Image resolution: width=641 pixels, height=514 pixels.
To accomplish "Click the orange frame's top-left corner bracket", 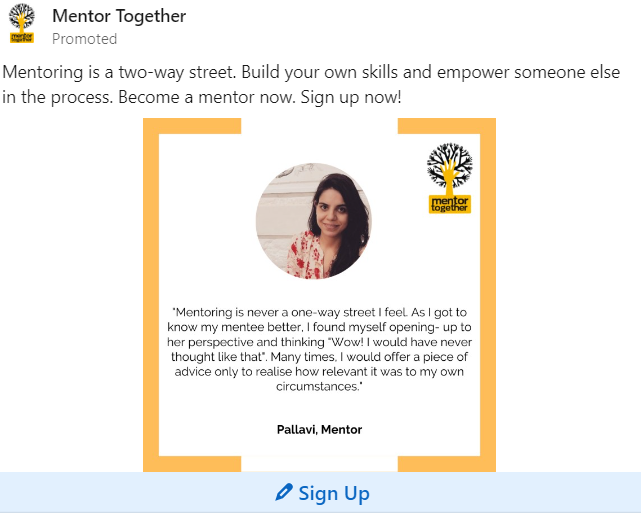I will [x=192, y=126].
